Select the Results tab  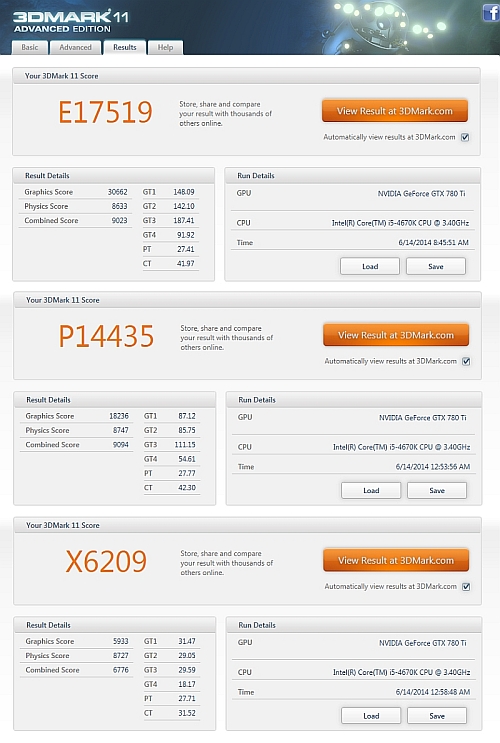(x=125, y=47)
